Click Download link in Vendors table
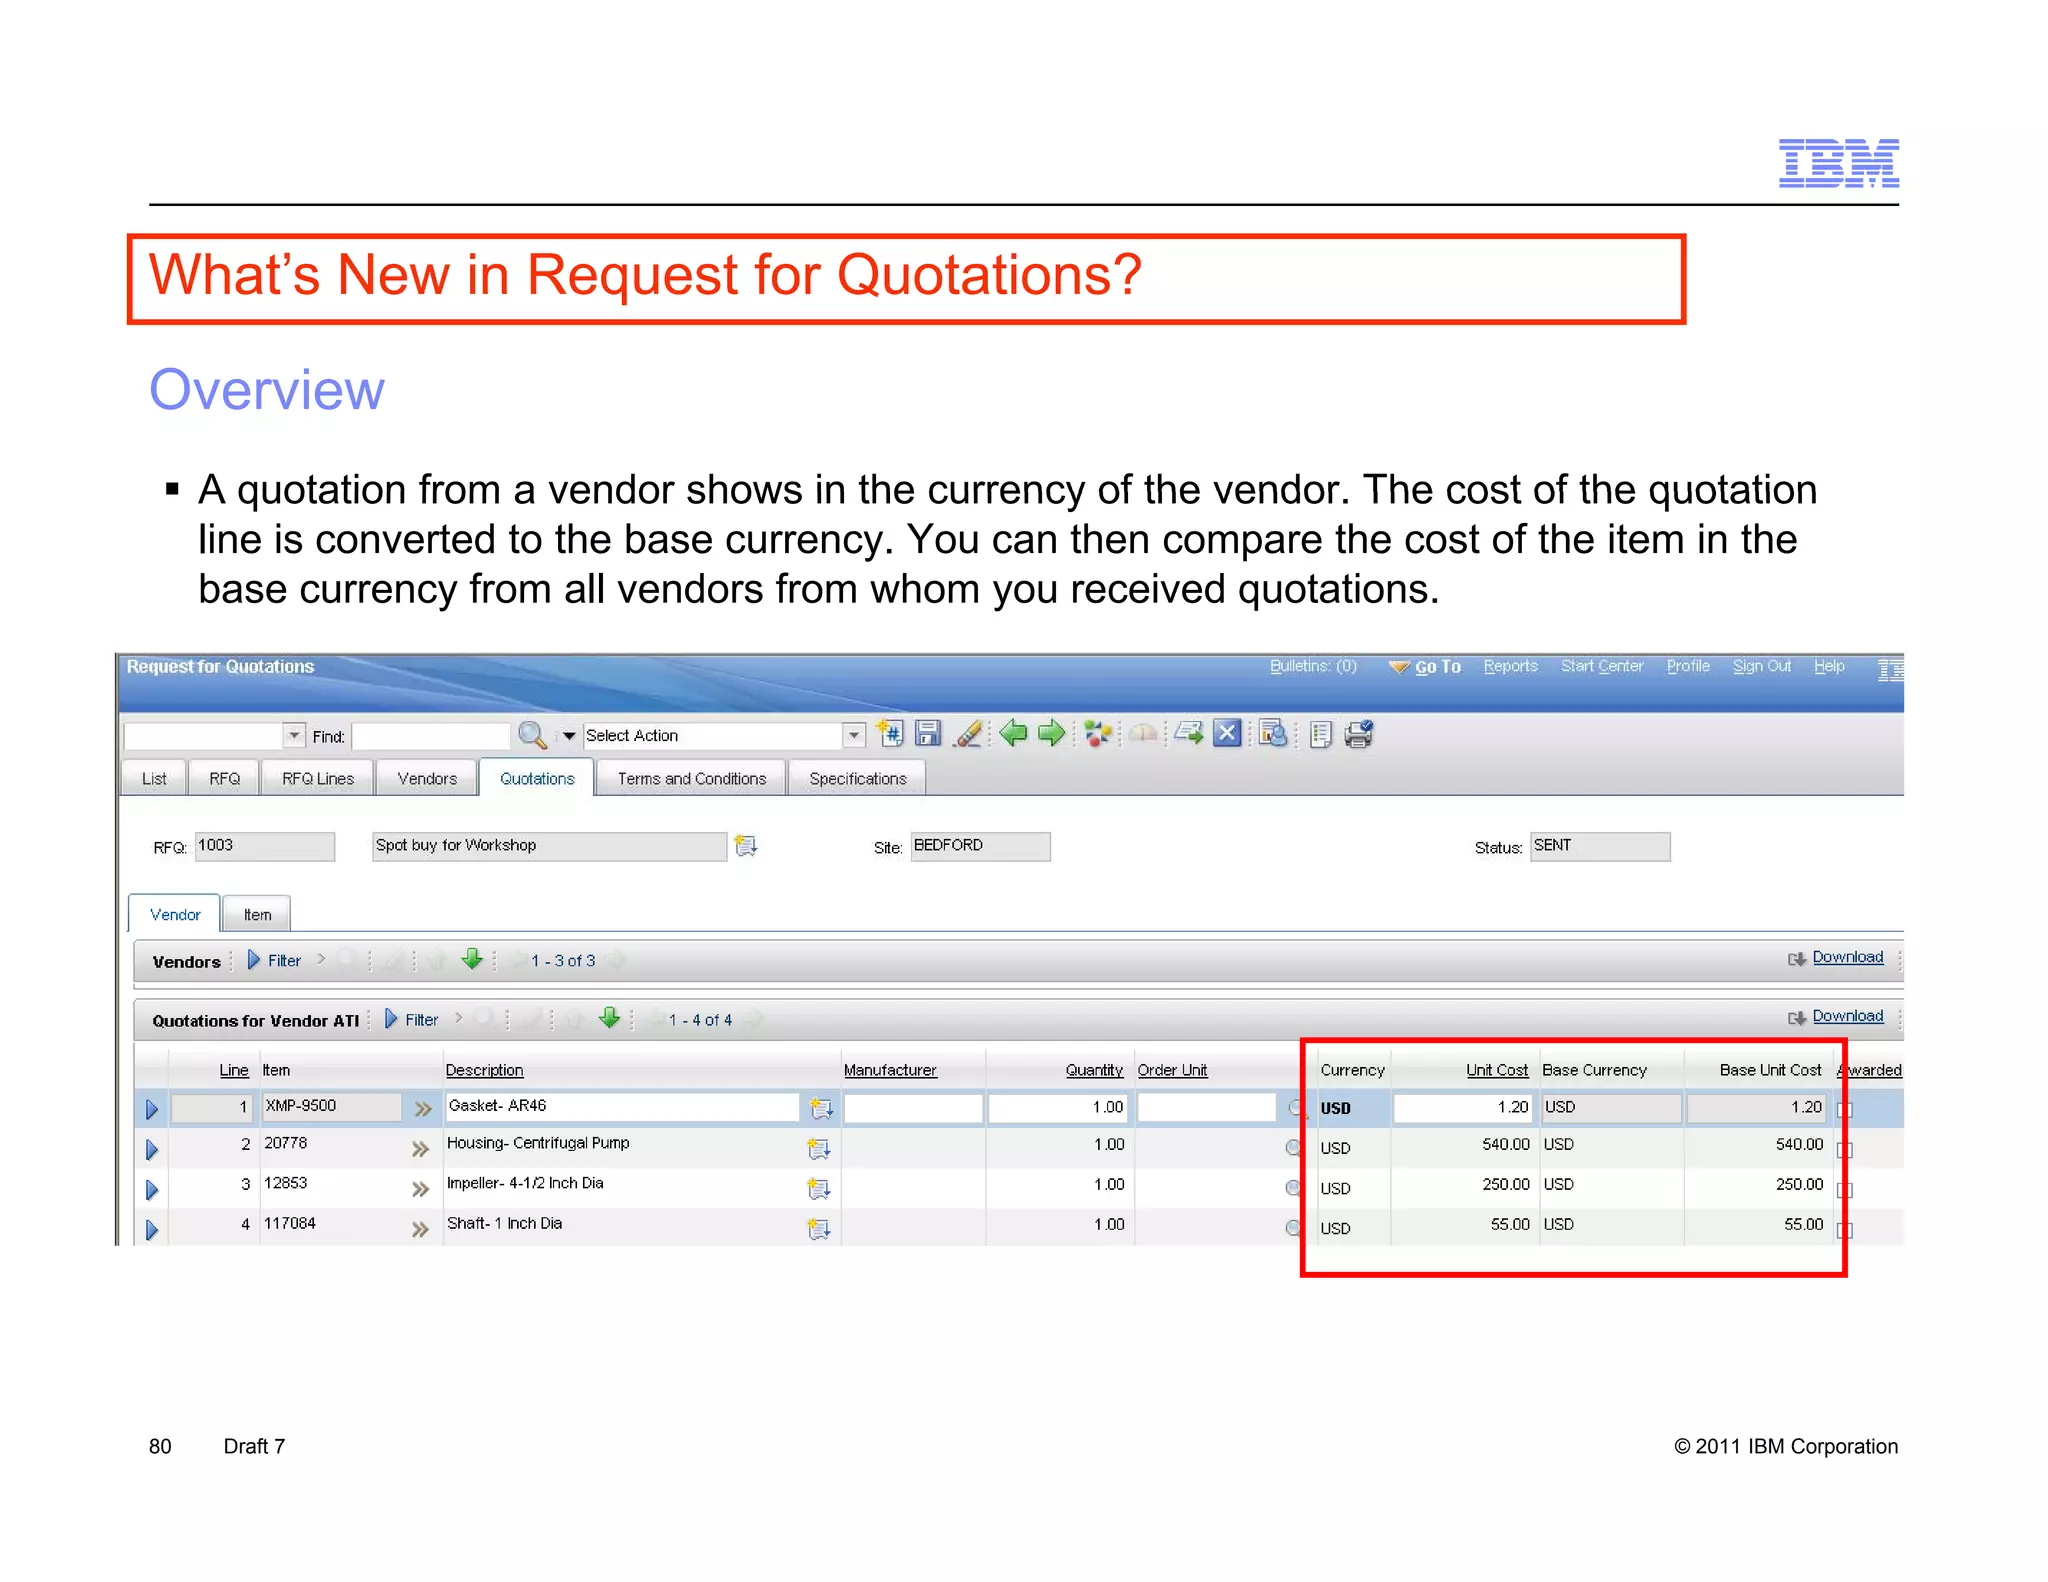 (1847, 957)
